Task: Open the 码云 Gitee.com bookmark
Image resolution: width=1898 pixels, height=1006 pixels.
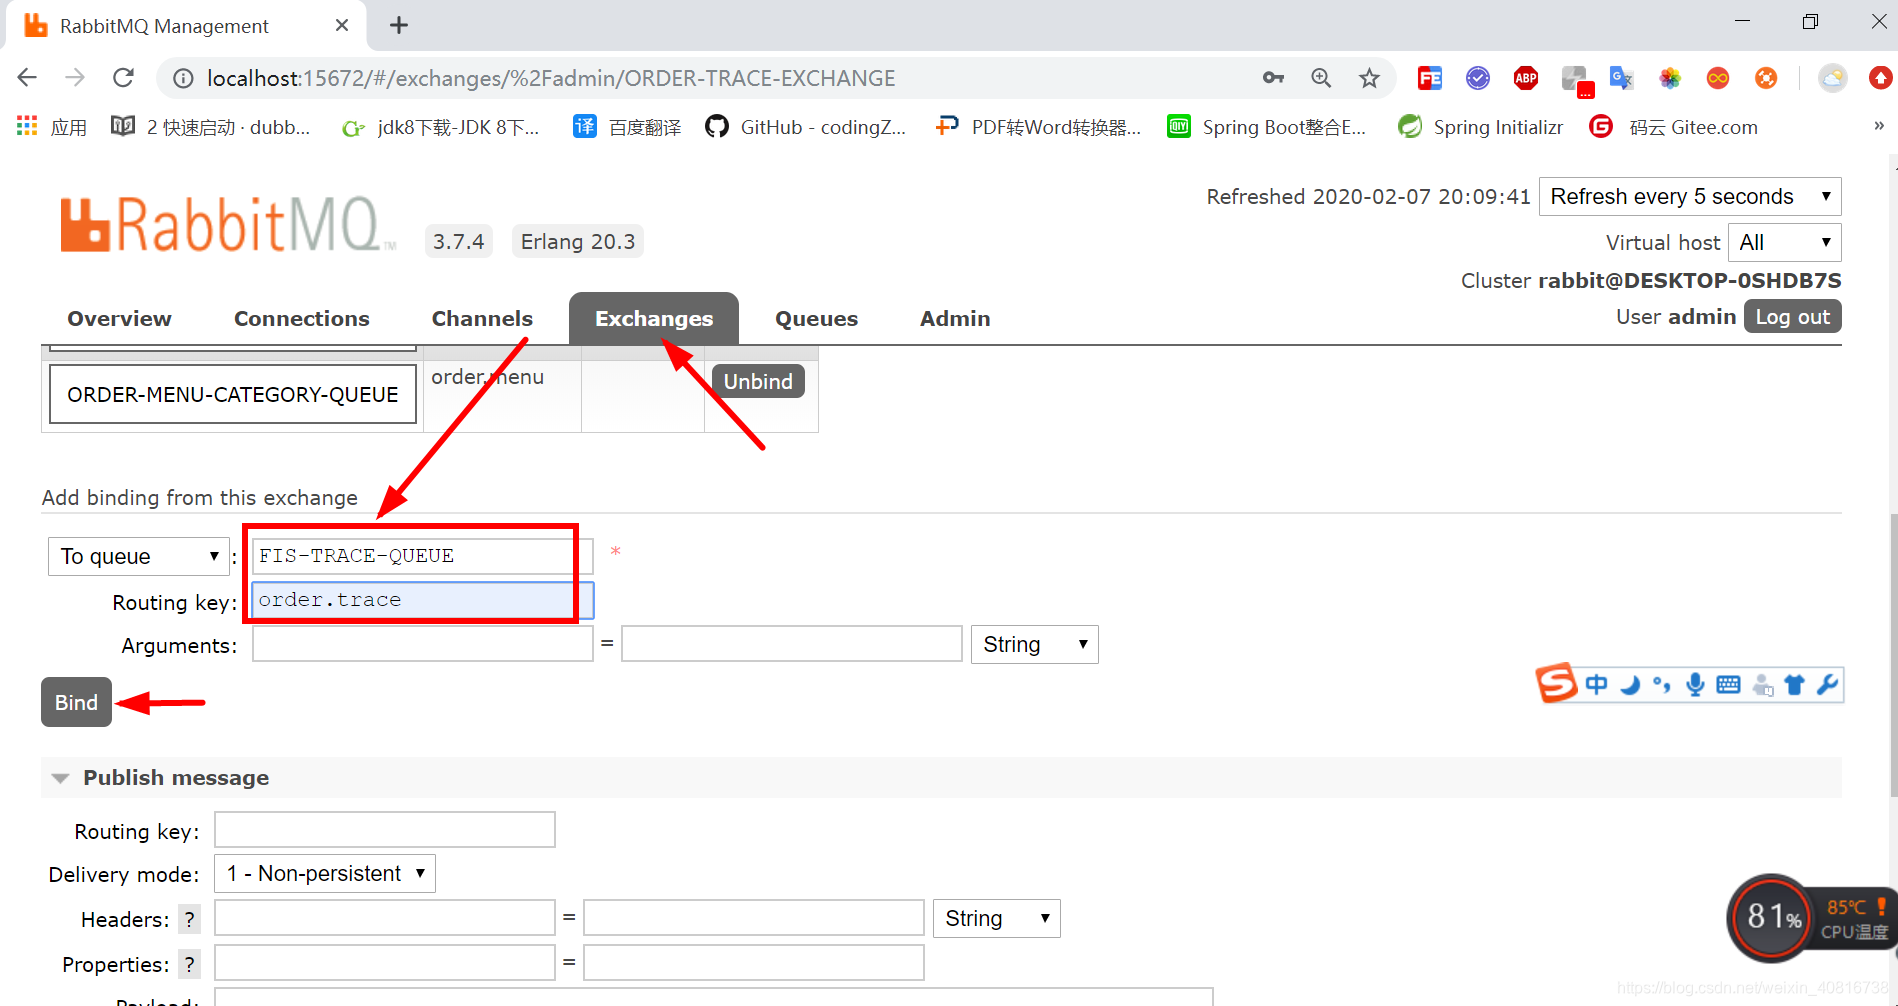Action: tap(1673, 127)
